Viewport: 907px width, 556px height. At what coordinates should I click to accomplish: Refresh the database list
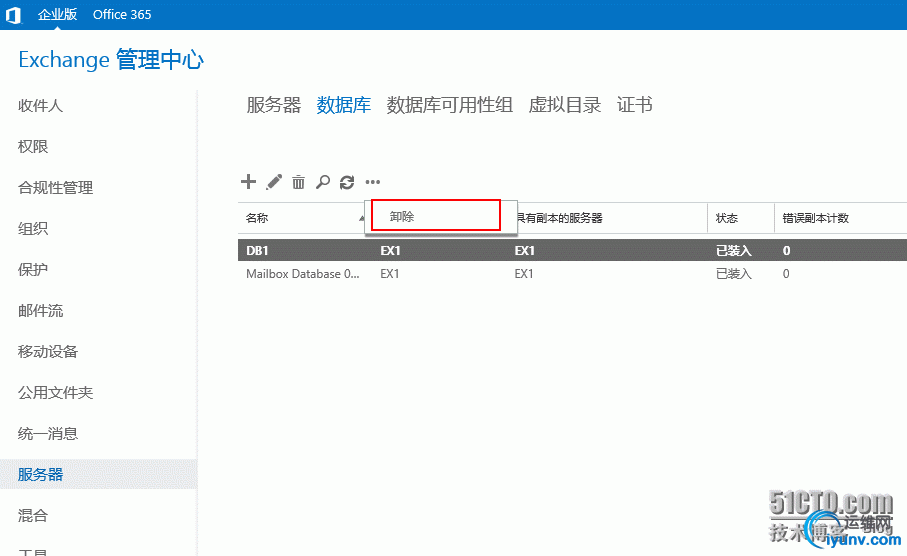347,182
